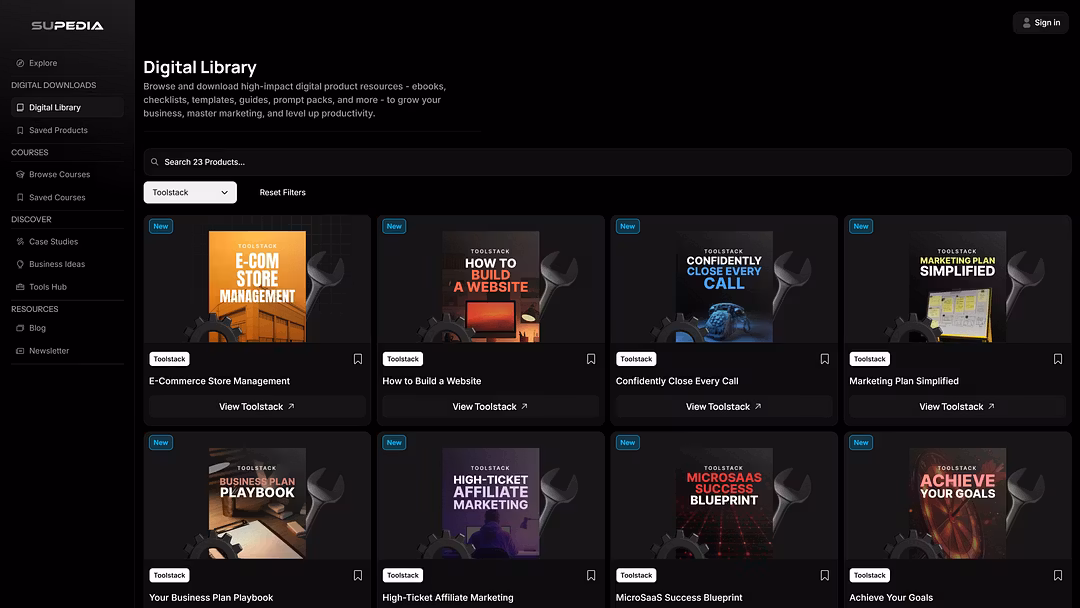
Task: Click the Sign in button
Action: 1041,23
